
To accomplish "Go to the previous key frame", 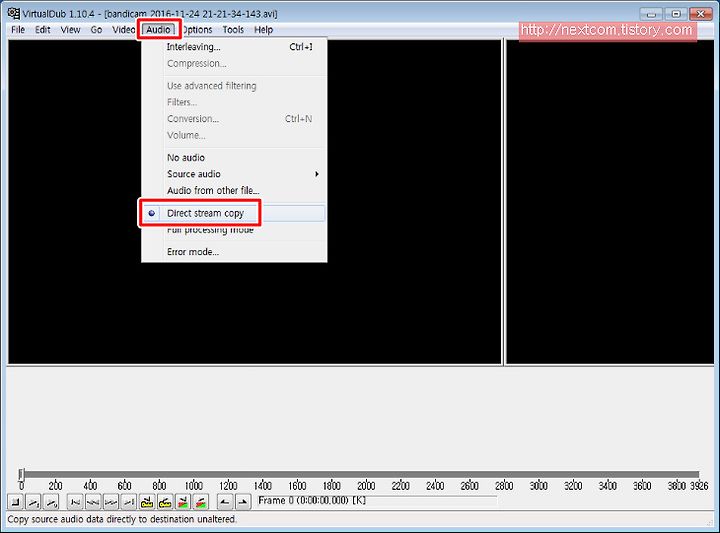I will tap(146, 502).
